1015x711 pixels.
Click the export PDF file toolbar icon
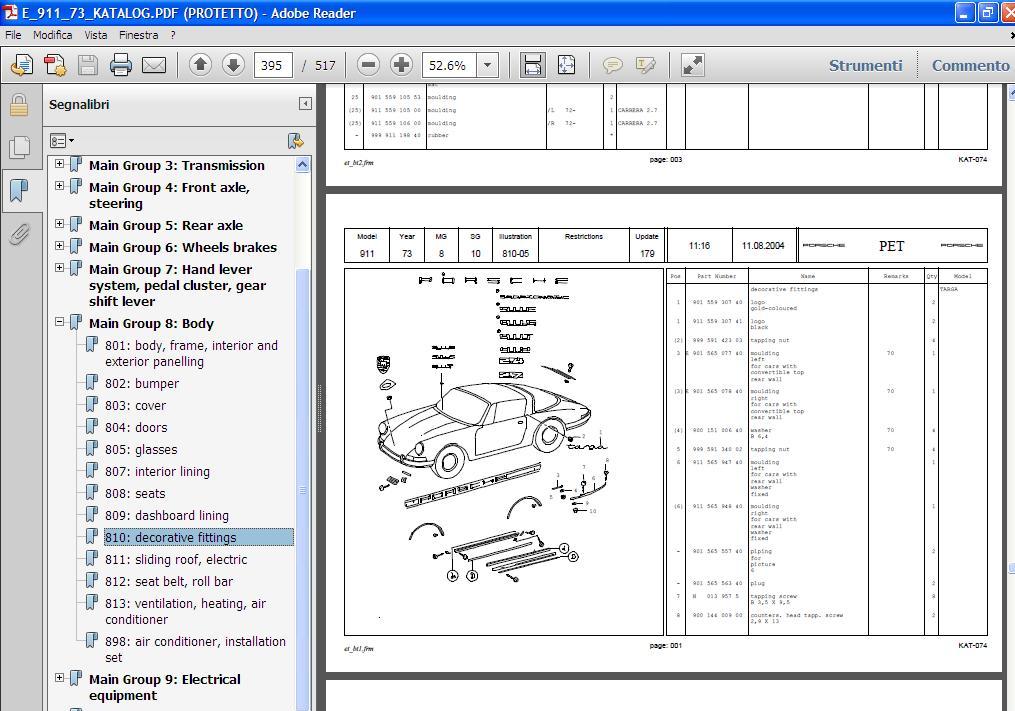(x=54, y=65)
